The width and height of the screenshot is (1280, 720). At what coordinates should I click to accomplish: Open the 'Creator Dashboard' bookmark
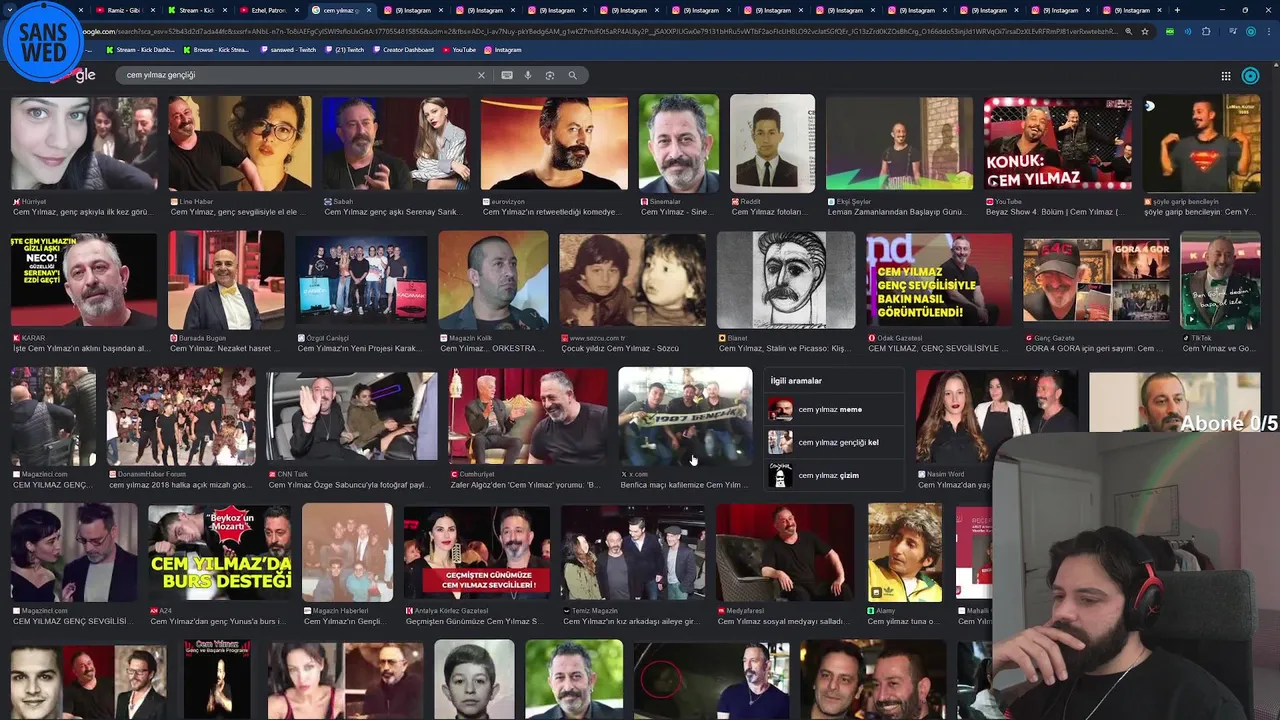coord(404,49)
